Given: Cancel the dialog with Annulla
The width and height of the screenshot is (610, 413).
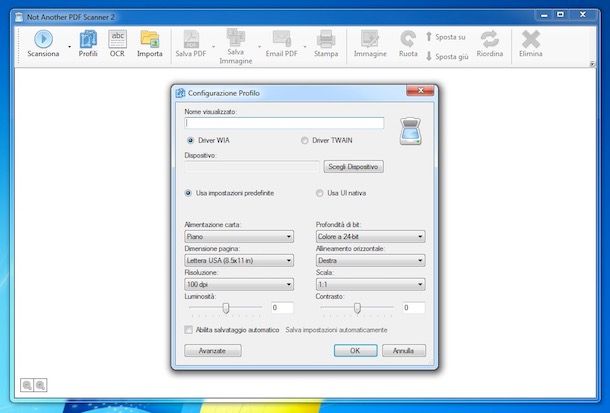Looking at the screenshot, I should [403, 351].
